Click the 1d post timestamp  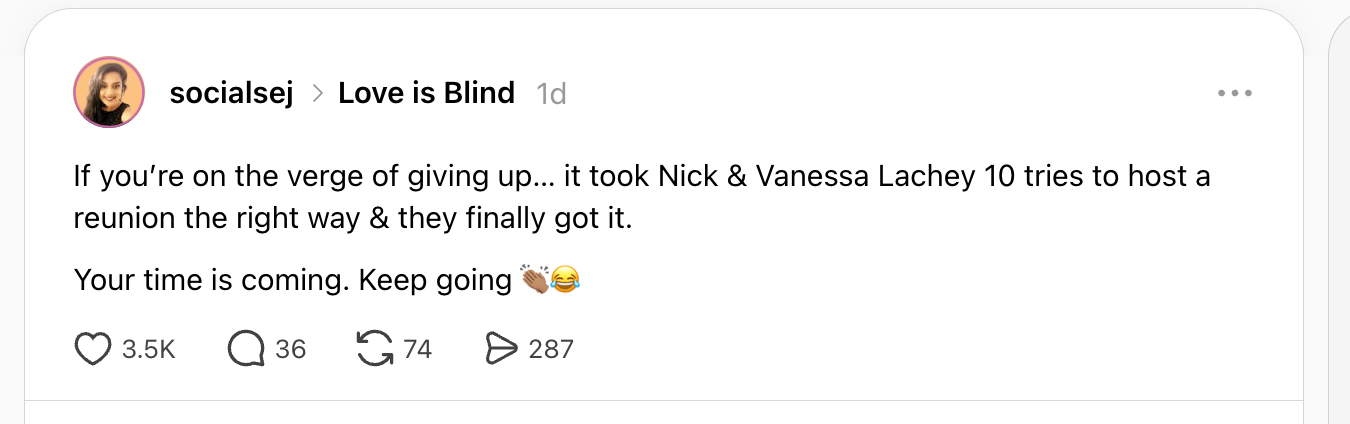pyautogui.click(x=551, y=94)
